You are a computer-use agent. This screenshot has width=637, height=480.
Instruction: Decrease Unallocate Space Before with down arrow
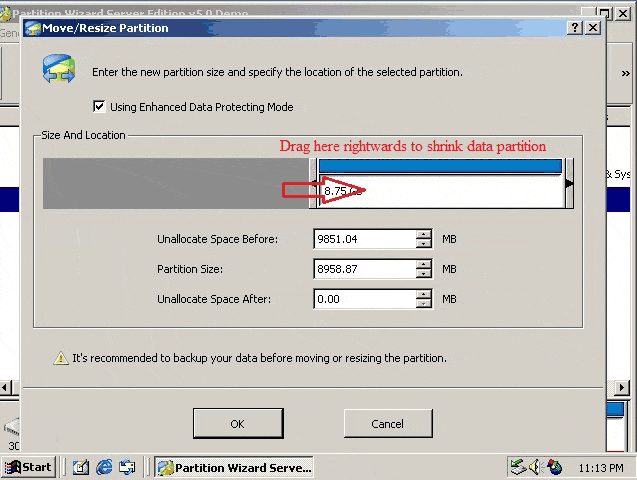coord(424,244)
